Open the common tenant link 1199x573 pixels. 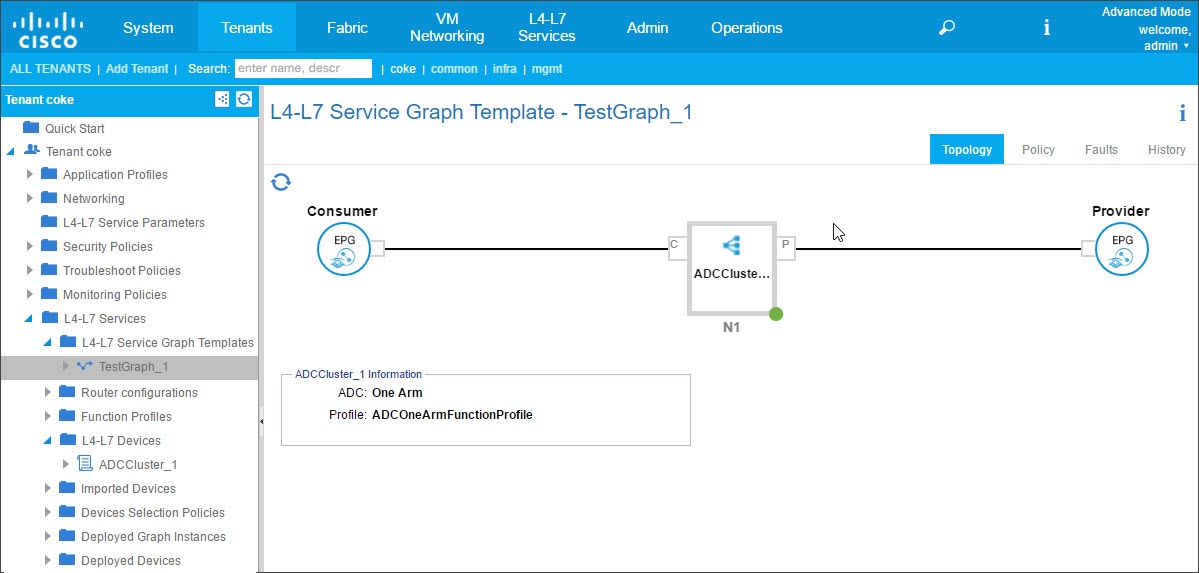coord(454,69)
